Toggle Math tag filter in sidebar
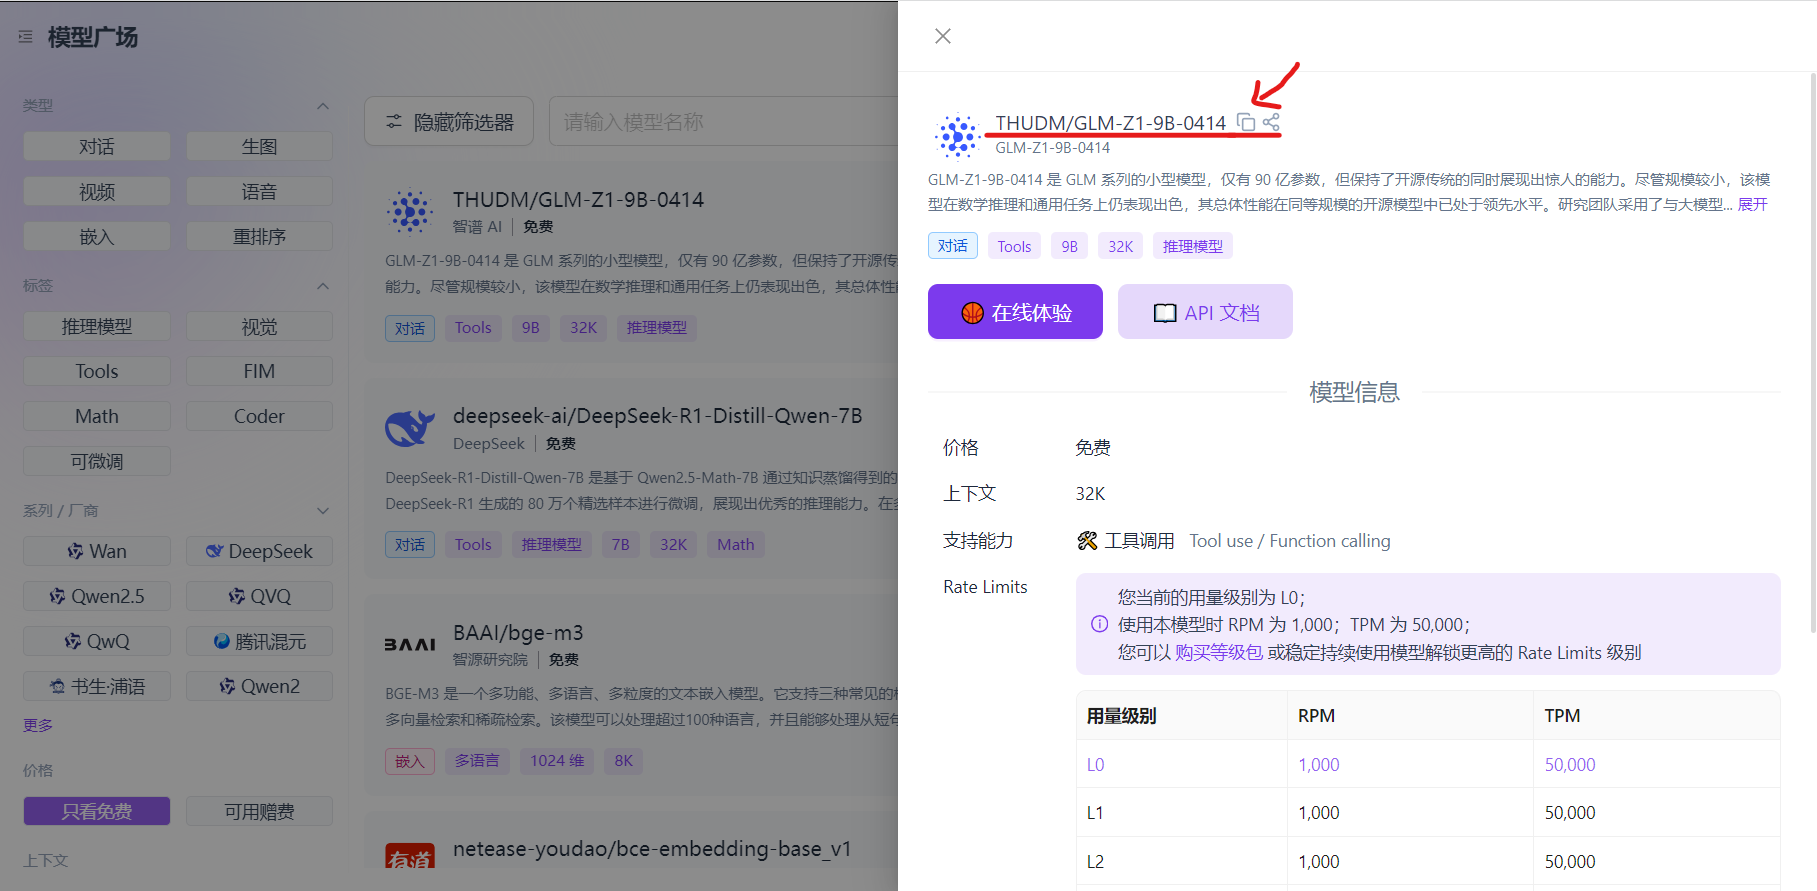This screenshot has width=1817, height=891. [97, 416]
